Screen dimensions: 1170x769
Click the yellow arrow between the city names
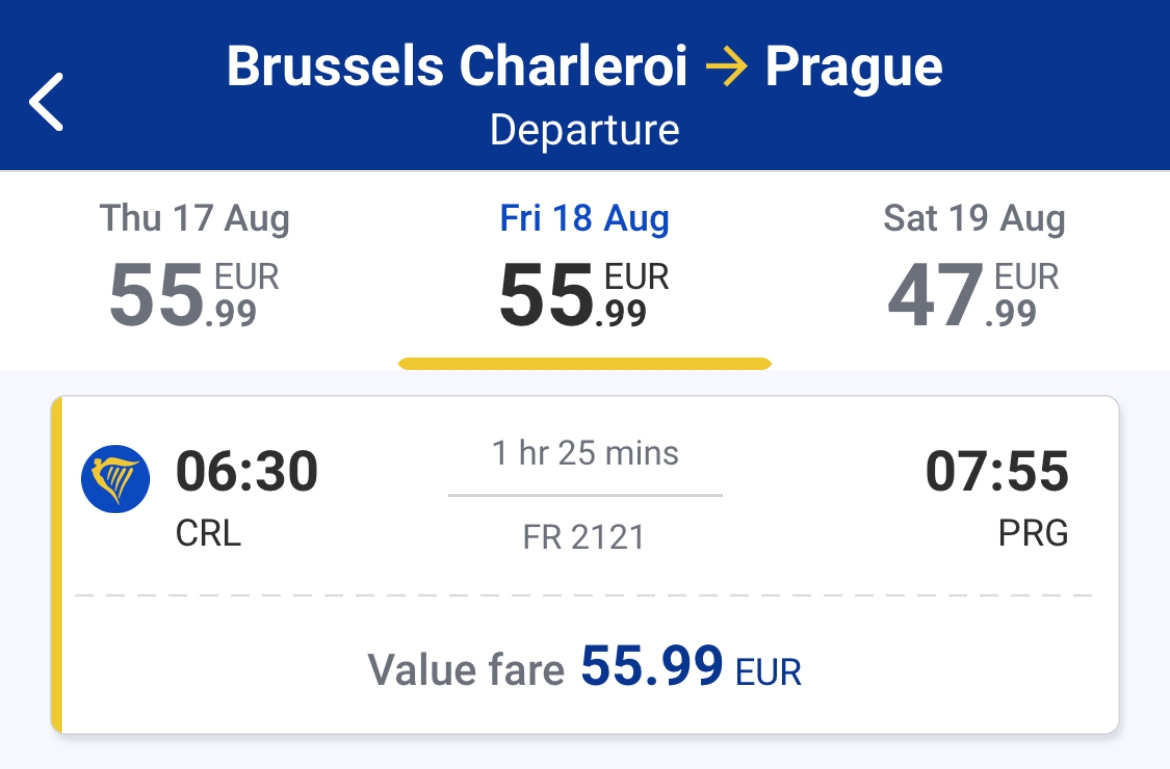726,67
